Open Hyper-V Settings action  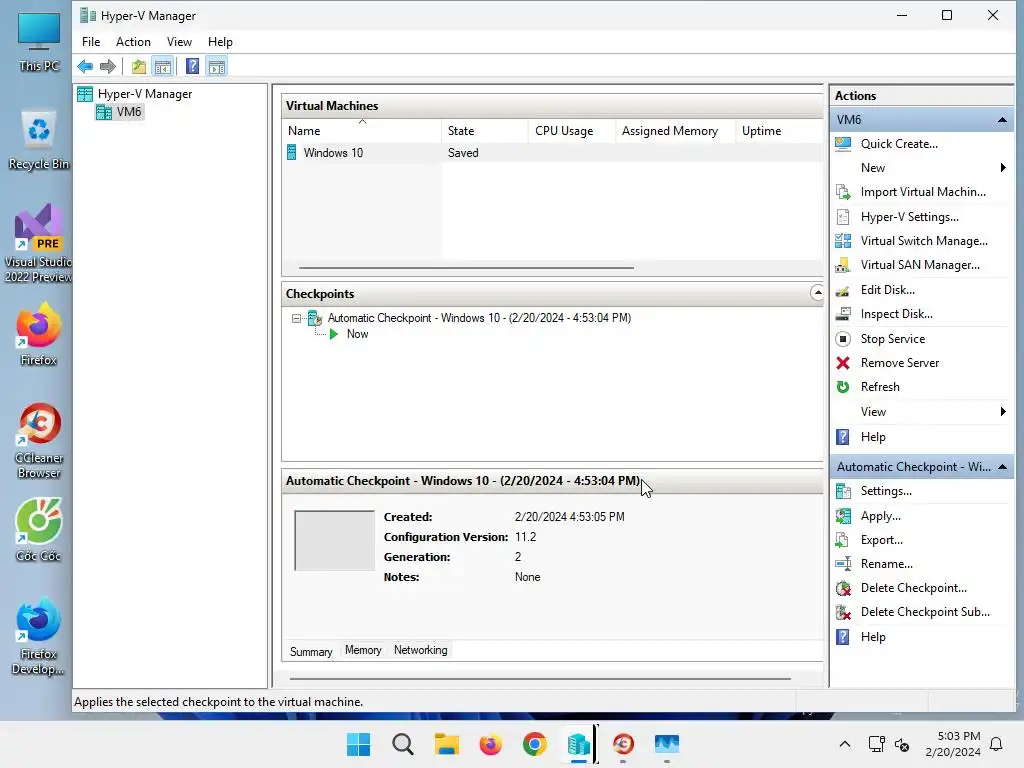[x=909, y=217]
